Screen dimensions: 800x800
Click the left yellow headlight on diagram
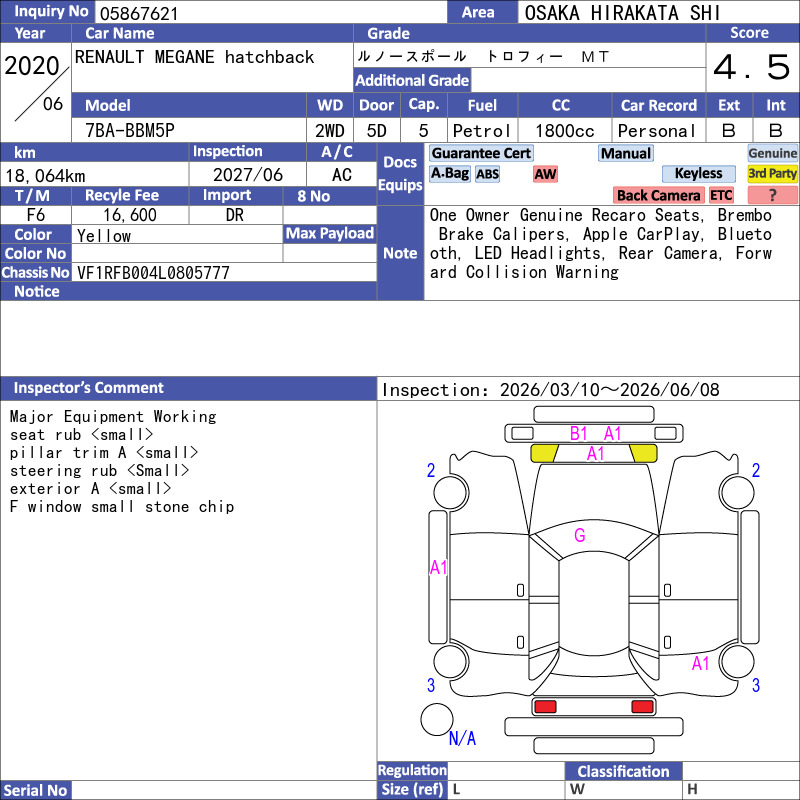[x=544, y=453]
